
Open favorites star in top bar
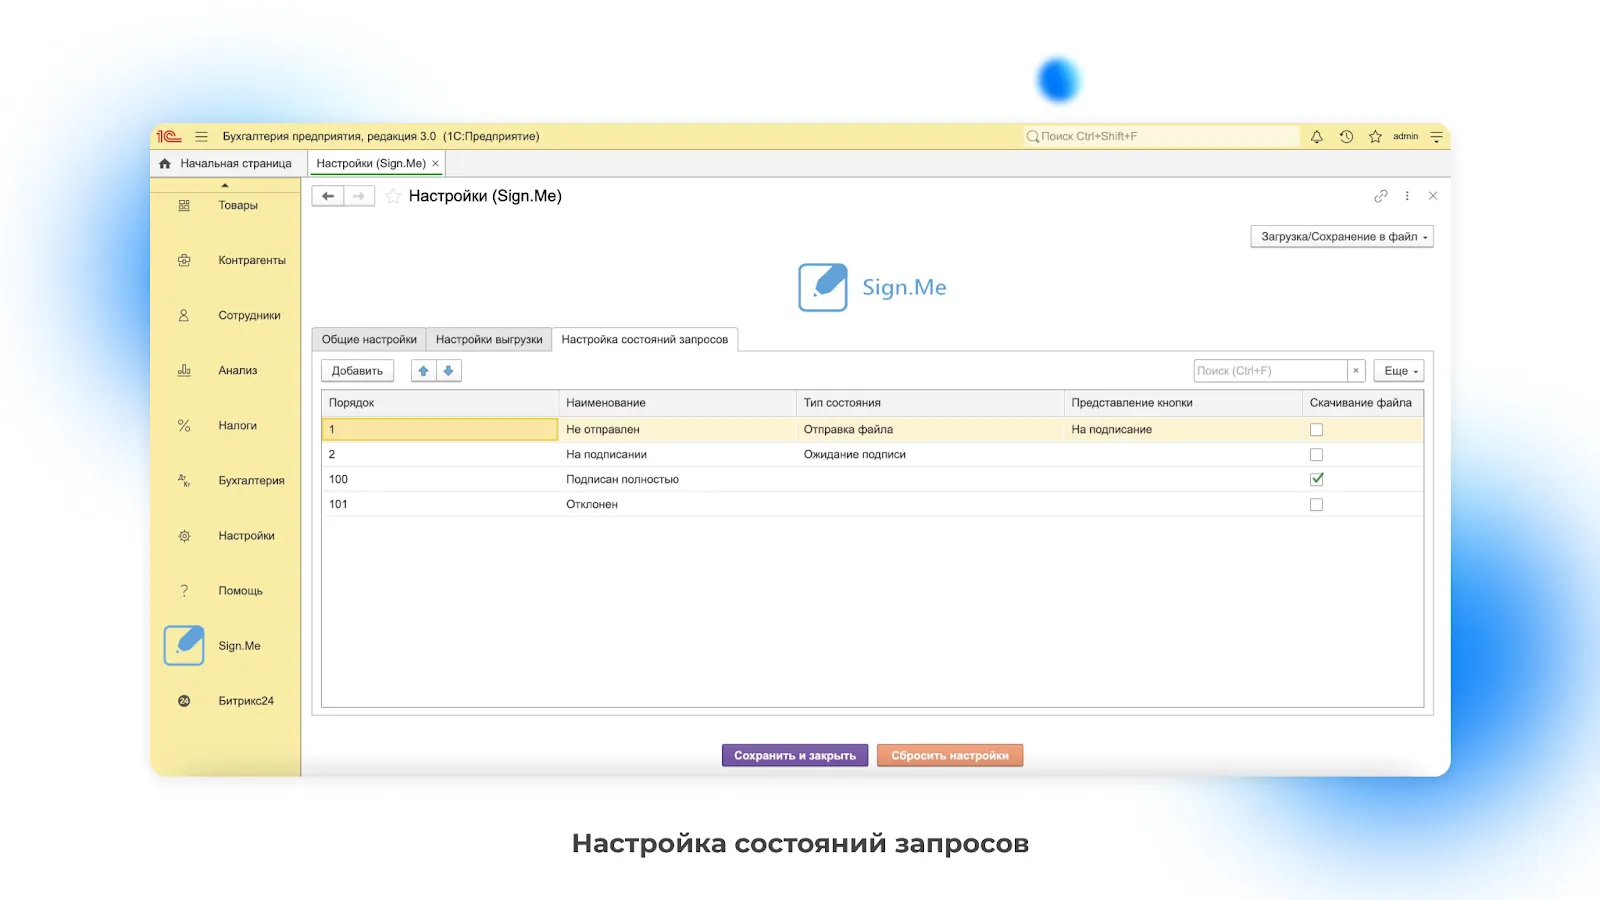click(x=1375, y=137)
